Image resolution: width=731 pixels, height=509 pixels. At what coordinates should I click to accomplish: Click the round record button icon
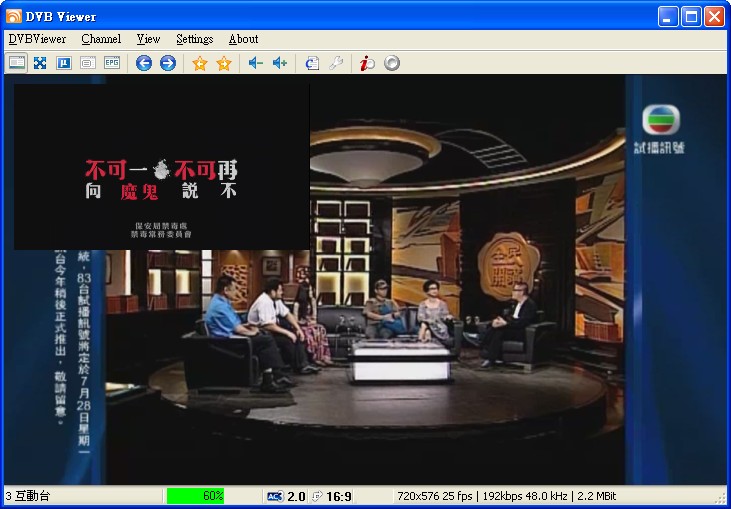[x=392, y=63]
